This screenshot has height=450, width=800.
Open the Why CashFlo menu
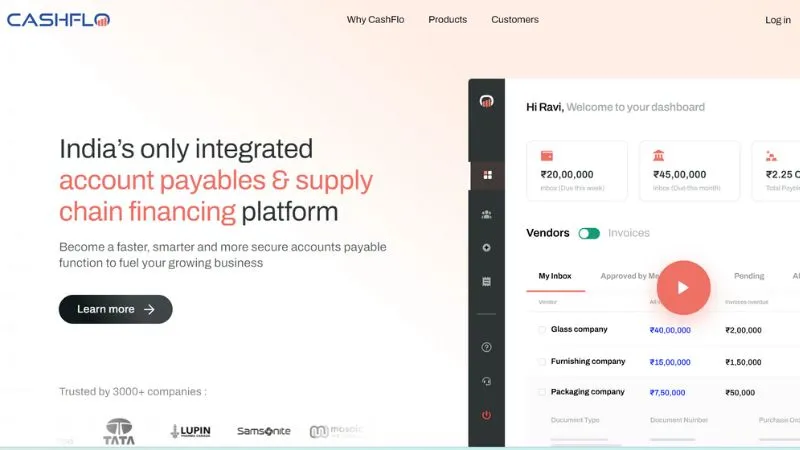point(376,19)
